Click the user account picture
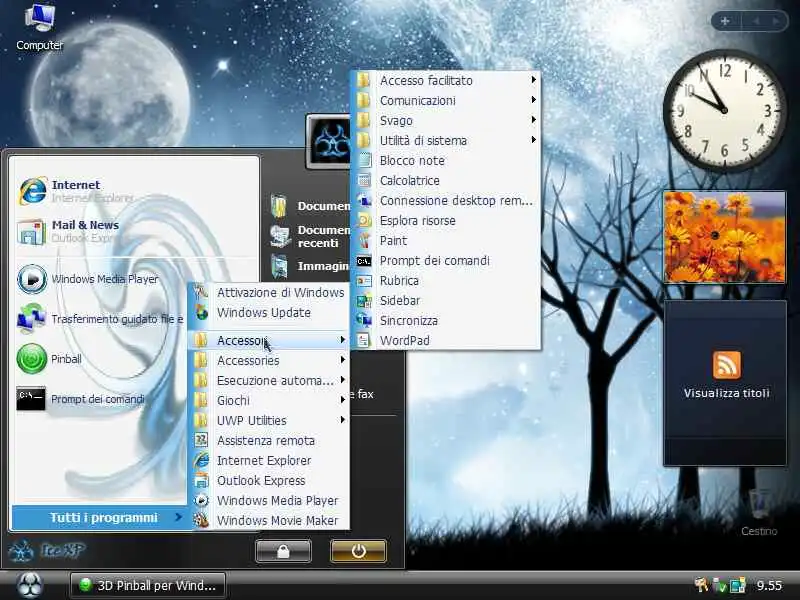Image resolution: width=800 pixels, height=600 pixels. click(330, 142)
